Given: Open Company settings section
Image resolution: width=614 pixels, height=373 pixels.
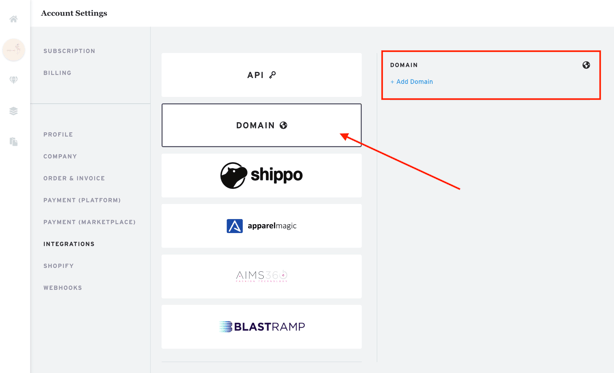Looking at the screenshot, I should pyautogui.click(x=60, y=156).
